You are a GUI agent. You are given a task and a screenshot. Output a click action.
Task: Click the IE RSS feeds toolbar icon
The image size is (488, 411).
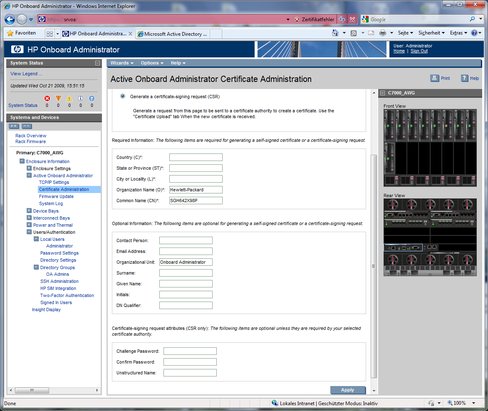coord(354,33)
